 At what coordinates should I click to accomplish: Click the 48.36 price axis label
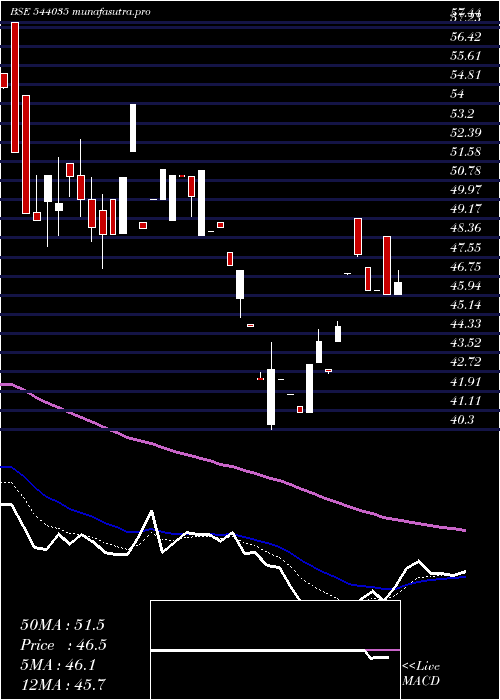[466, 229]
